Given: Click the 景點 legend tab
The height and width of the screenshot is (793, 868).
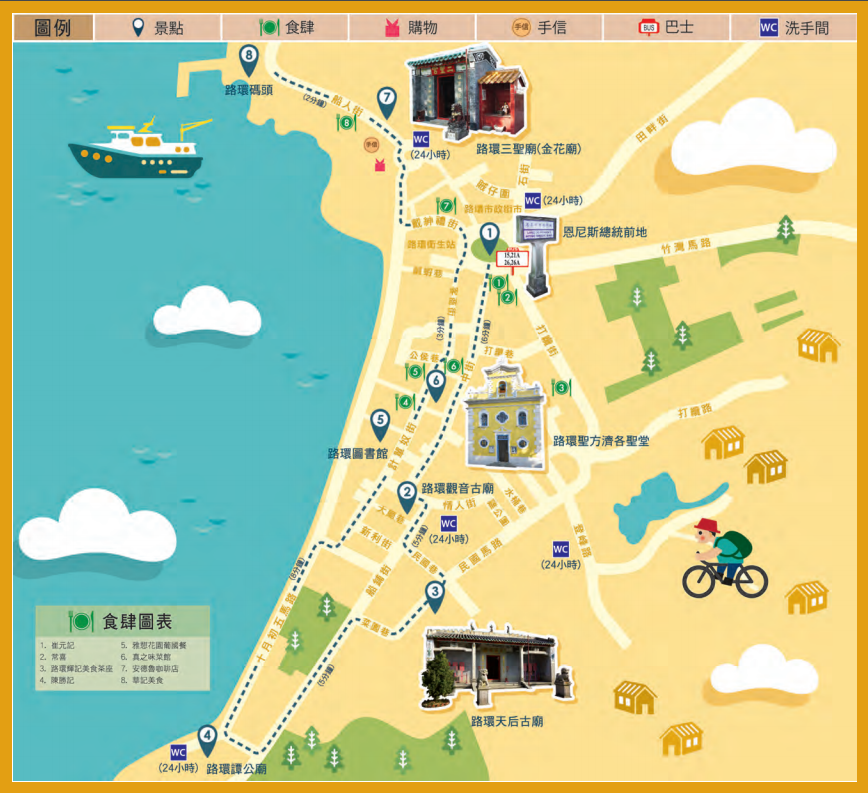Looking at the screenshot, I should (158, 27).
